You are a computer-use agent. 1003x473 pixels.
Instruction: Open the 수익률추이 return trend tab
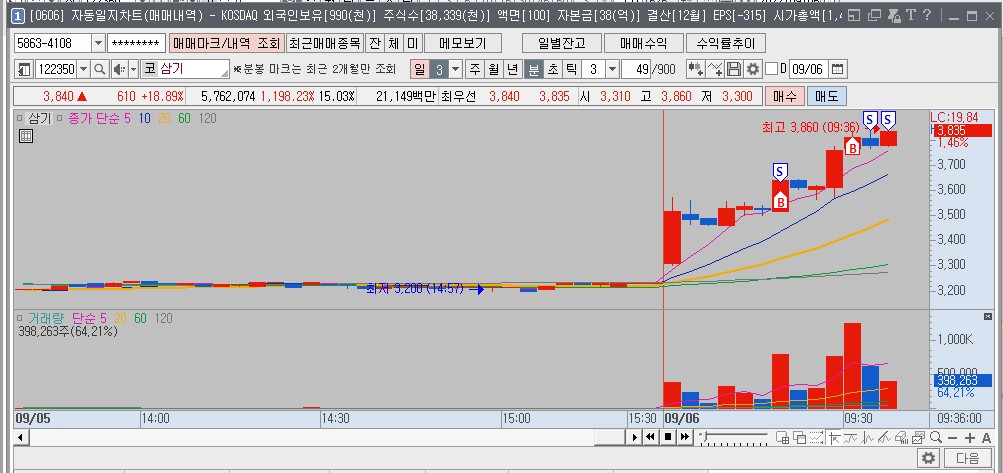(x=725, y=44)
